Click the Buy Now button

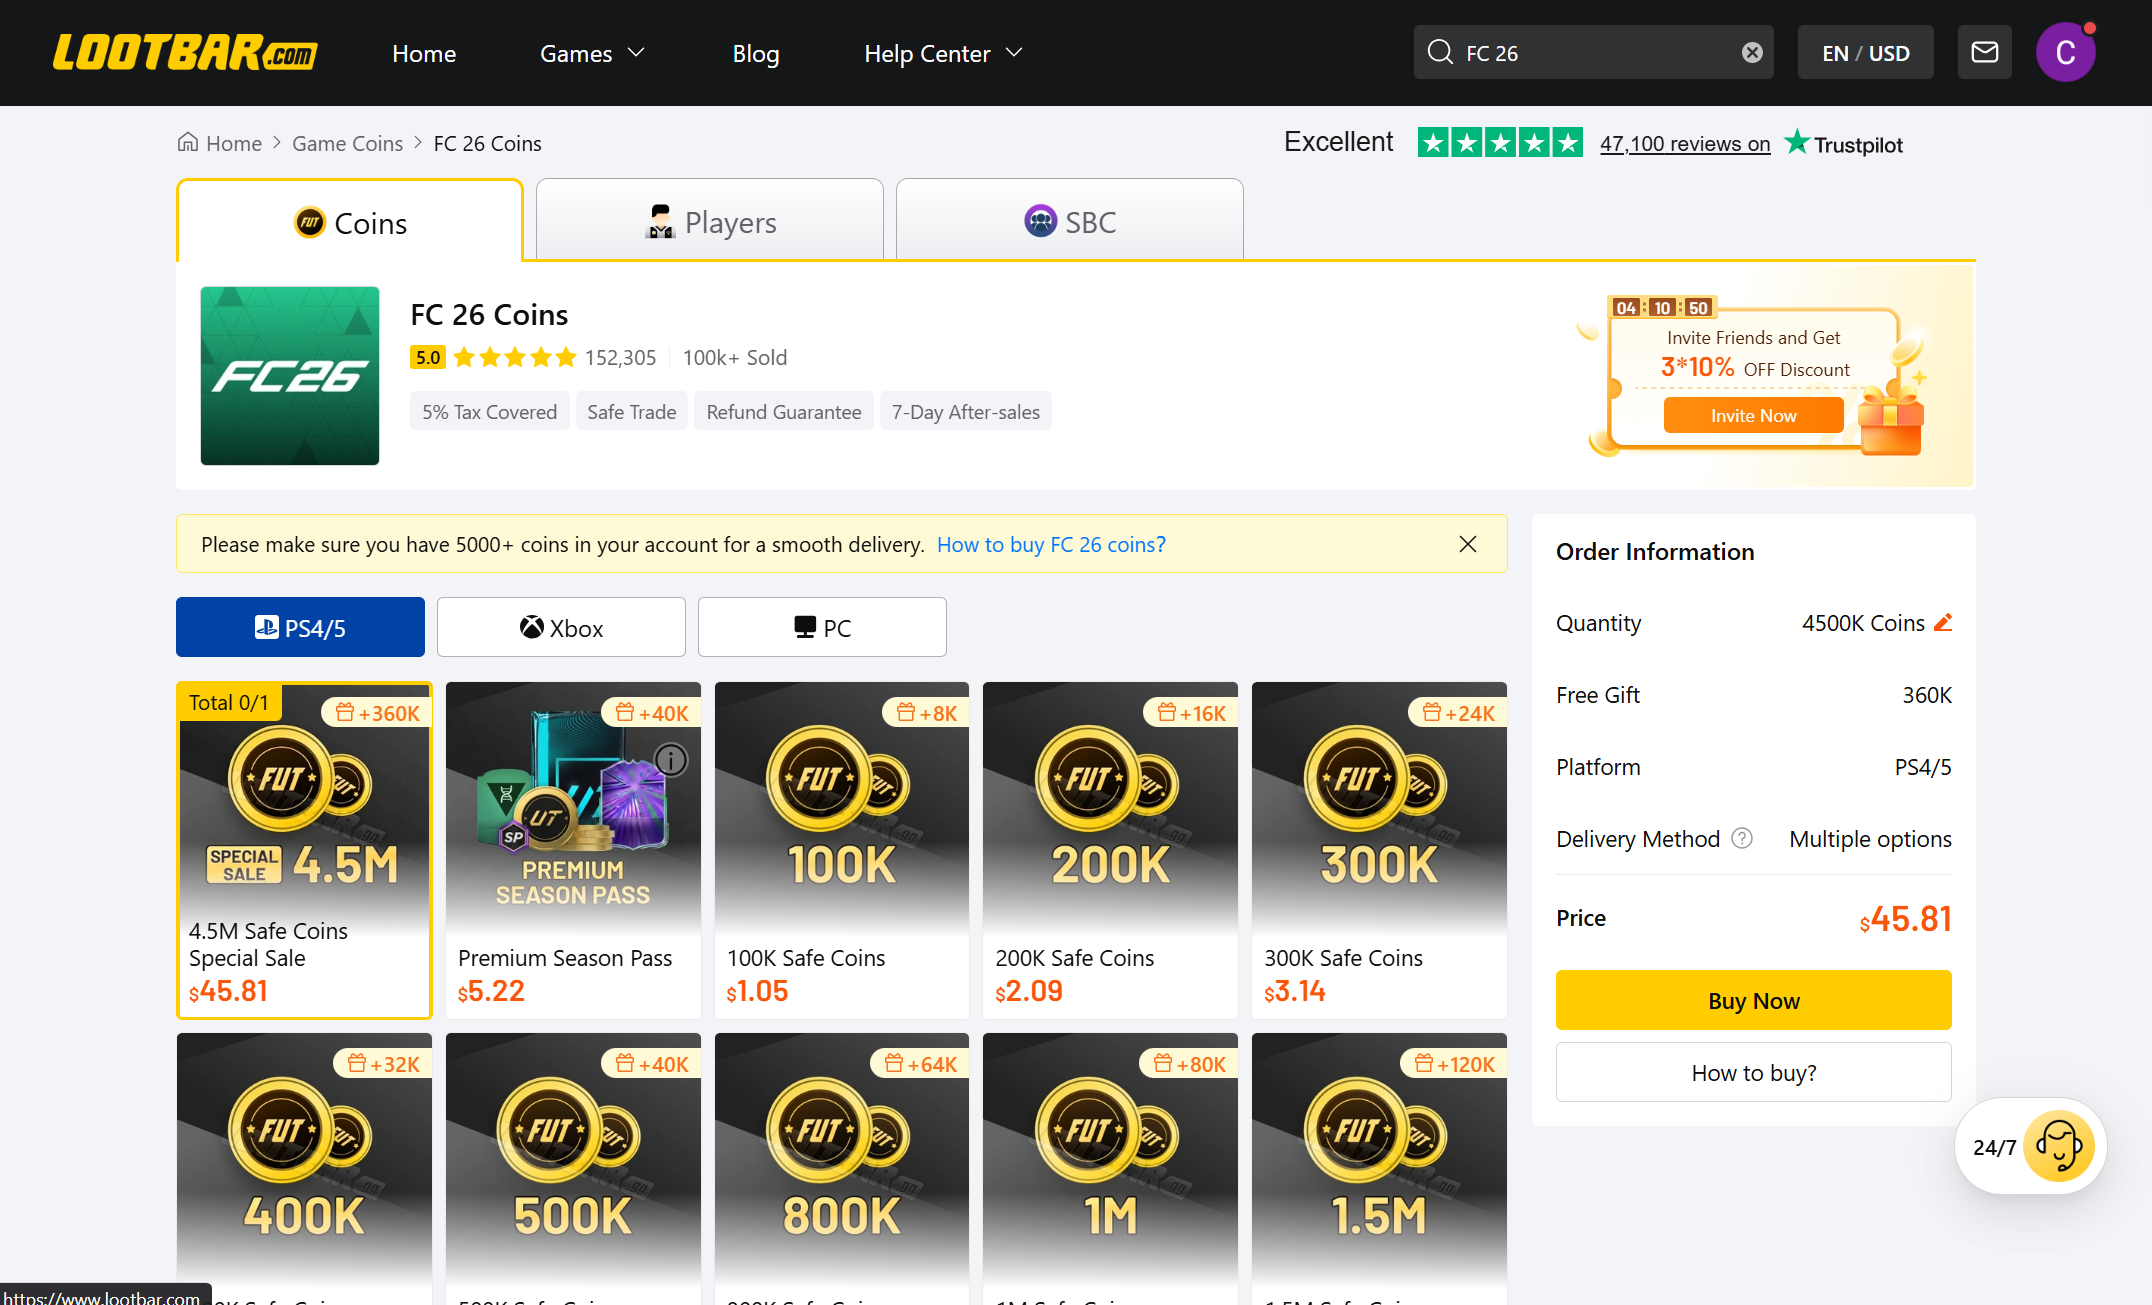(x=1753, y=1000)
